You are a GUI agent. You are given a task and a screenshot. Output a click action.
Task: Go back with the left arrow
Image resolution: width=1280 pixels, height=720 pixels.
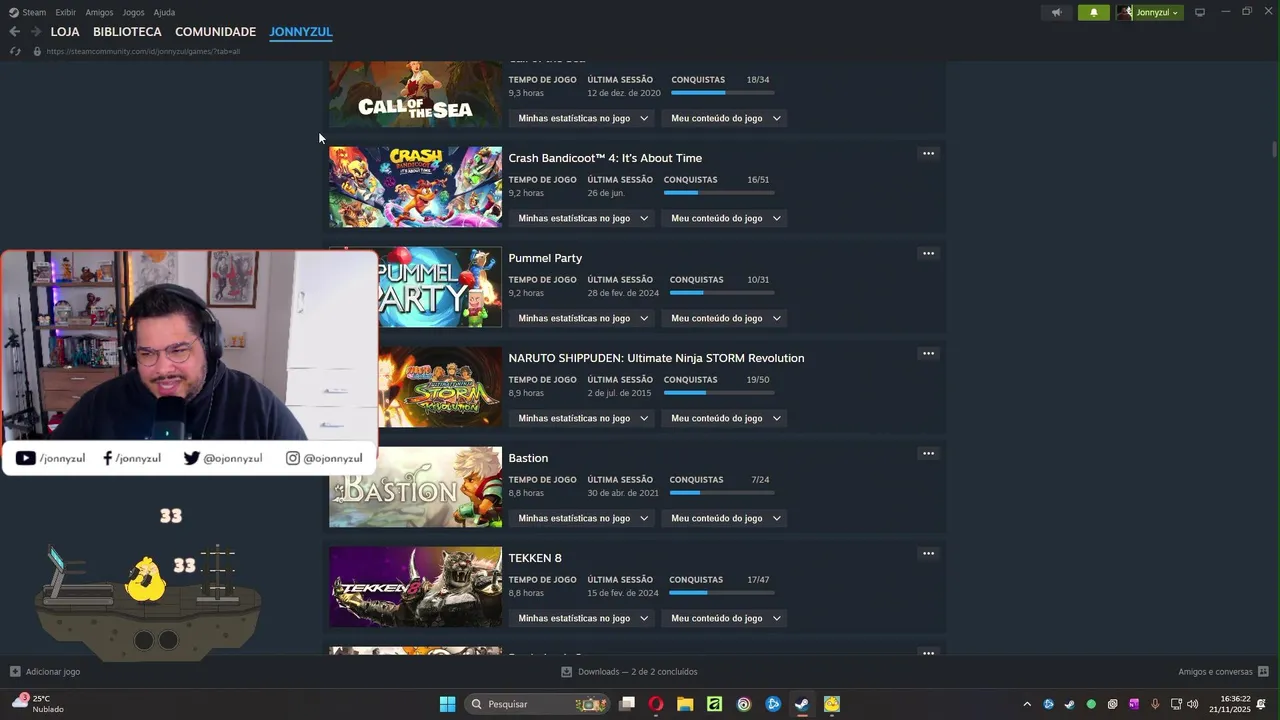[14, 32]
